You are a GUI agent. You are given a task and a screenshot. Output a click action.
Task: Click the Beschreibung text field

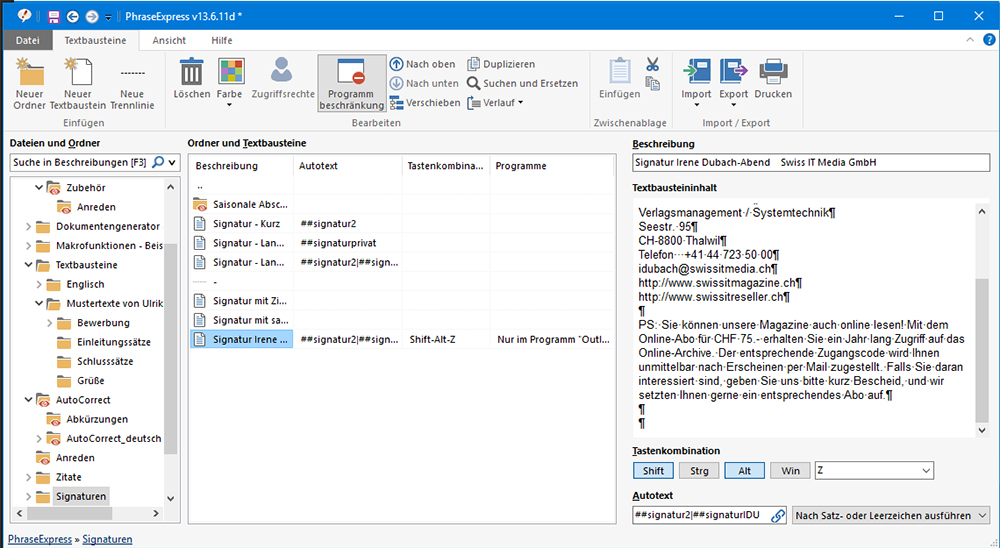coord(811,163)
